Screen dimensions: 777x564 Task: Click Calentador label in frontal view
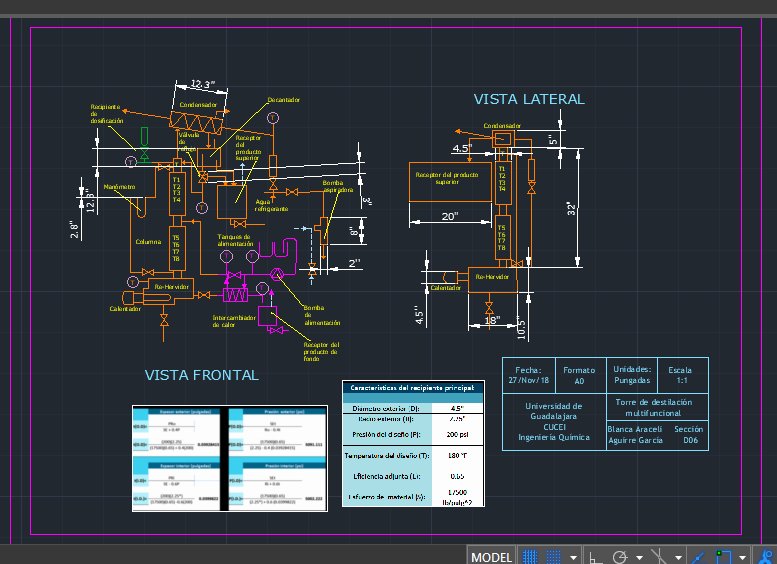(x=125, y=309)
